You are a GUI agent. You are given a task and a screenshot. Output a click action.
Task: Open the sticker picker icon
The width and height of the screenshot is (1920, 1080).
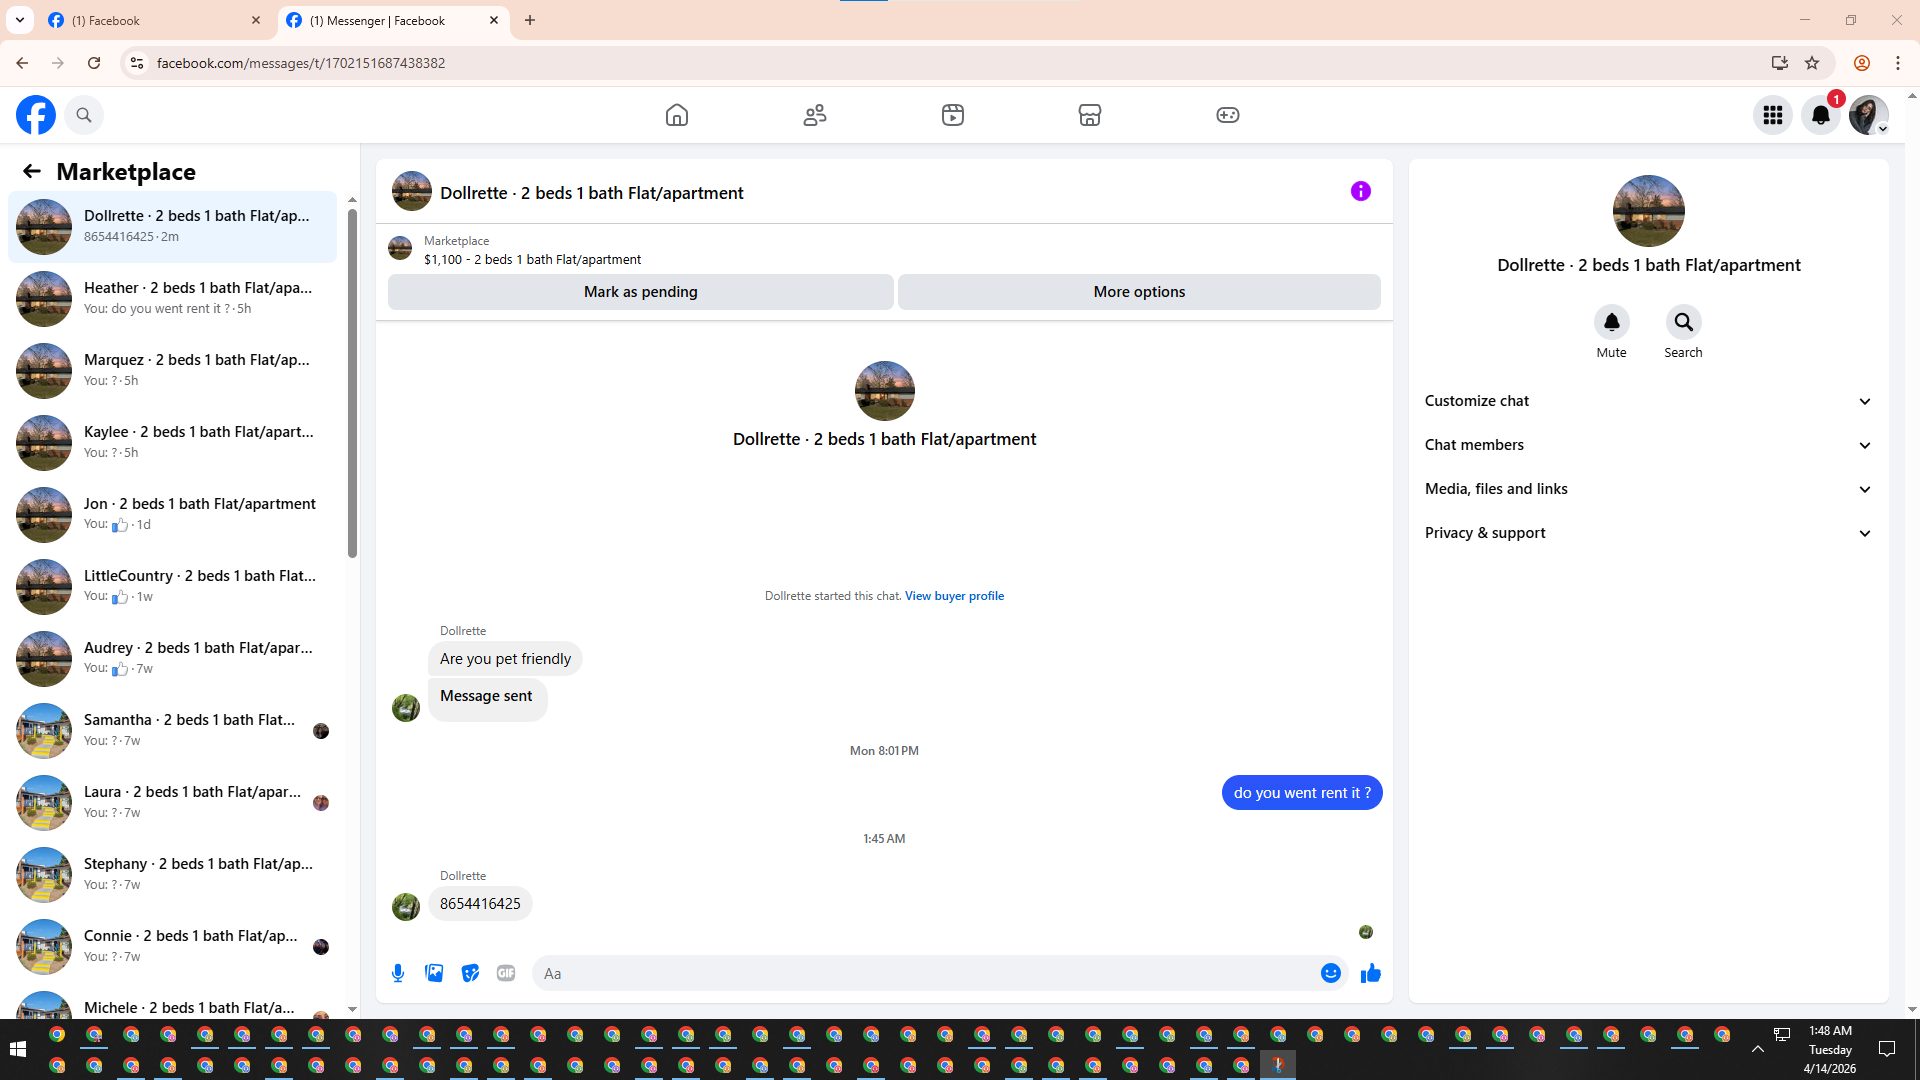[x=470, y=973]
